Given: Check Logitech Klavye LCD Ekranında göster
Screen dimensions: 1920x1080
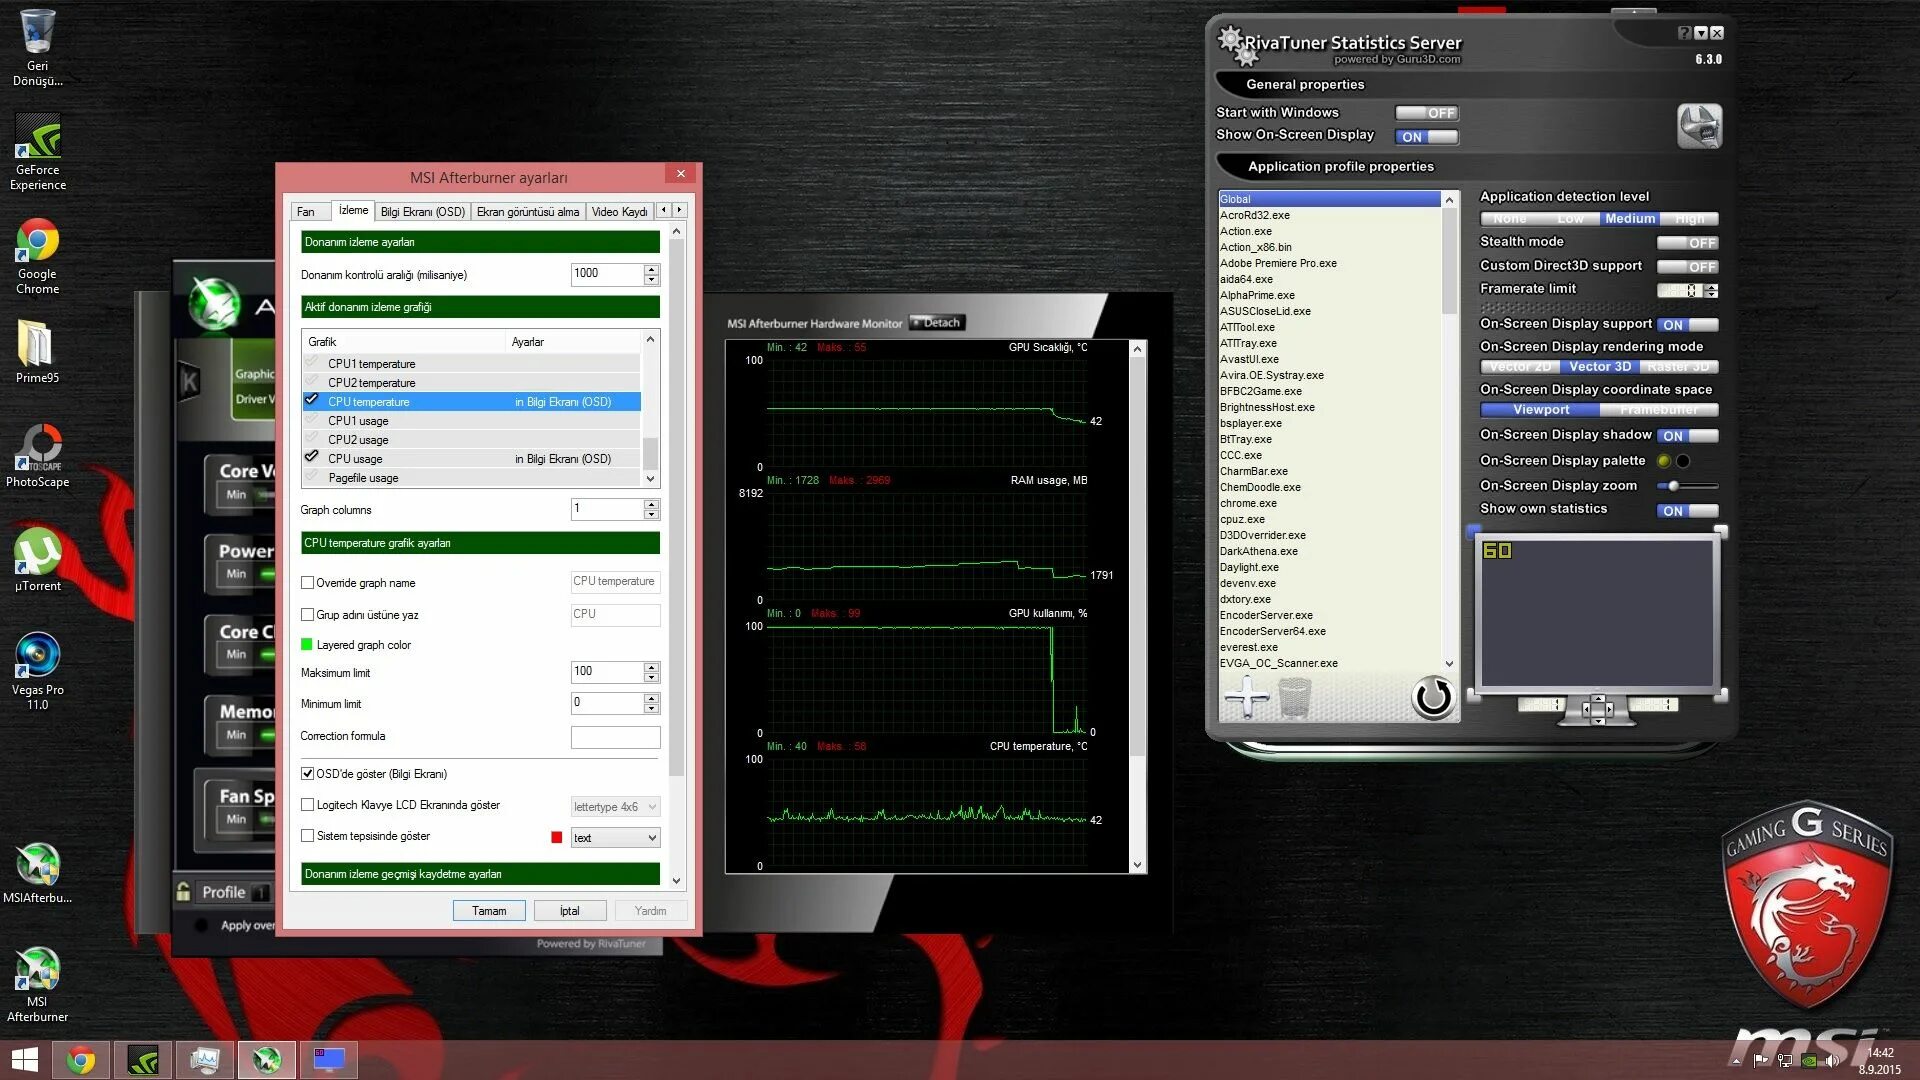Looking at the screenshot, I should [x=308, y=805].
